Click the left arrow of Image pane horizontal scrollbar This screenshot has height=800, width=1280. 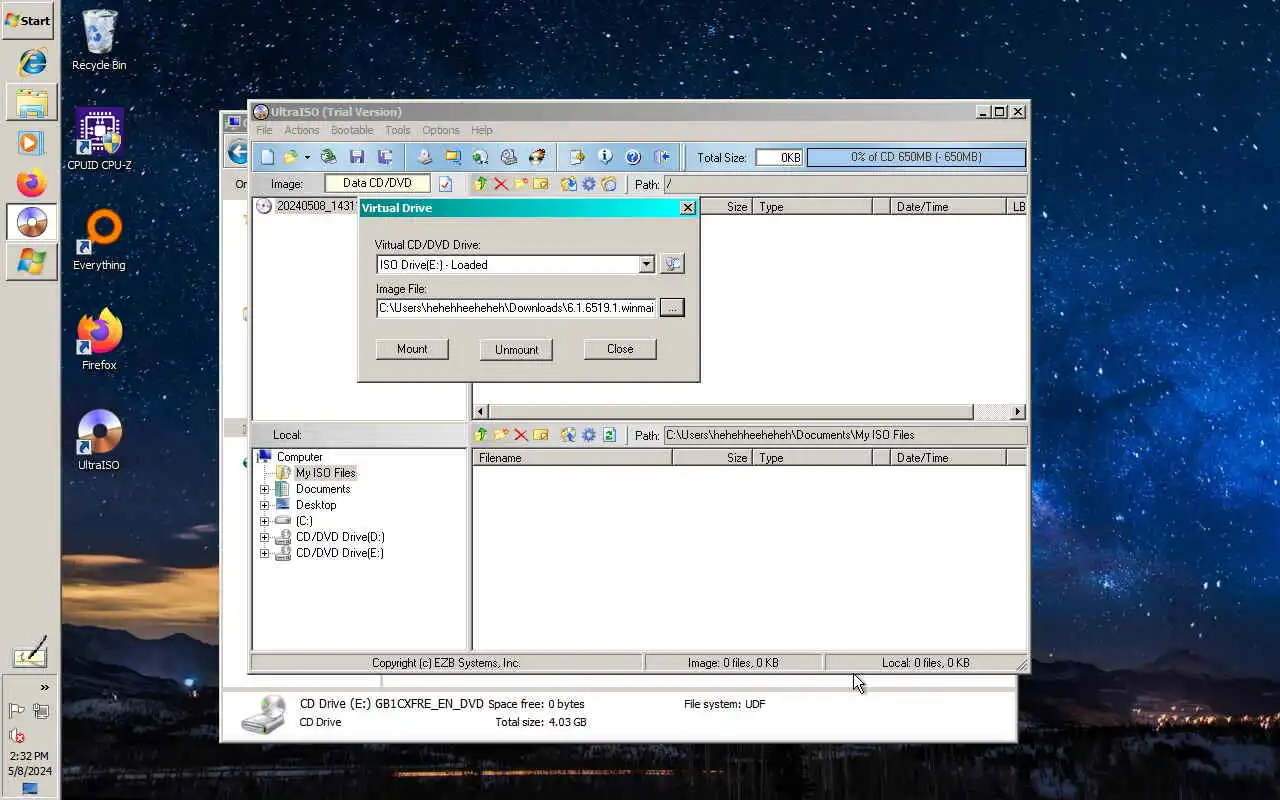[481, 412]
